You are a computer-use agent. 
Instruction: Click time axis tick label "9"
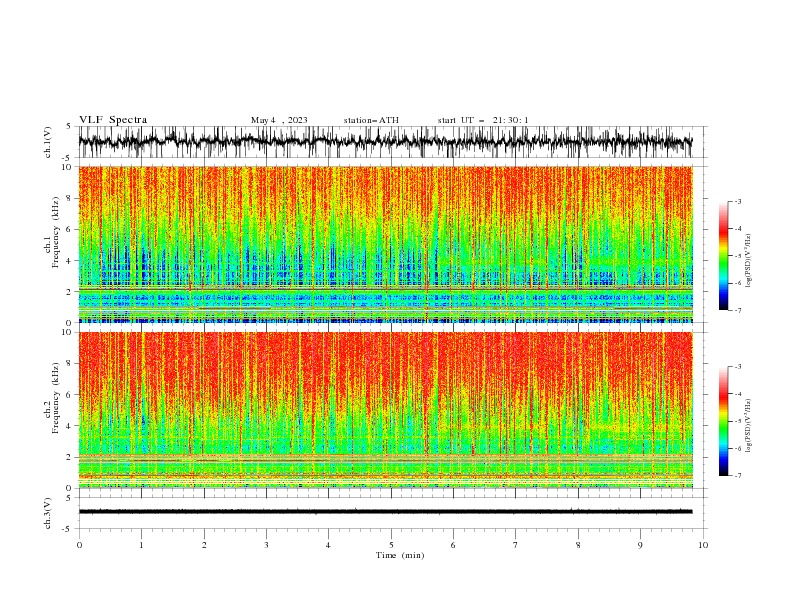[640, 545]
